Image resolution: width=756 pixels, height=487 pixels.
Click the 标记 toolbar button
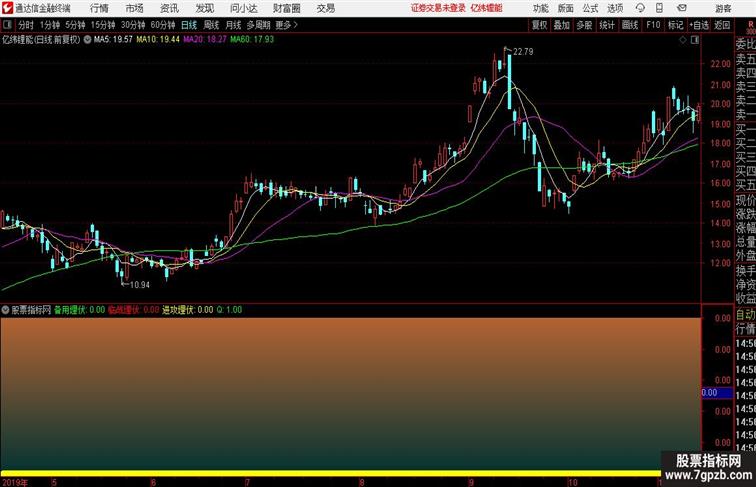pos(675,25)
